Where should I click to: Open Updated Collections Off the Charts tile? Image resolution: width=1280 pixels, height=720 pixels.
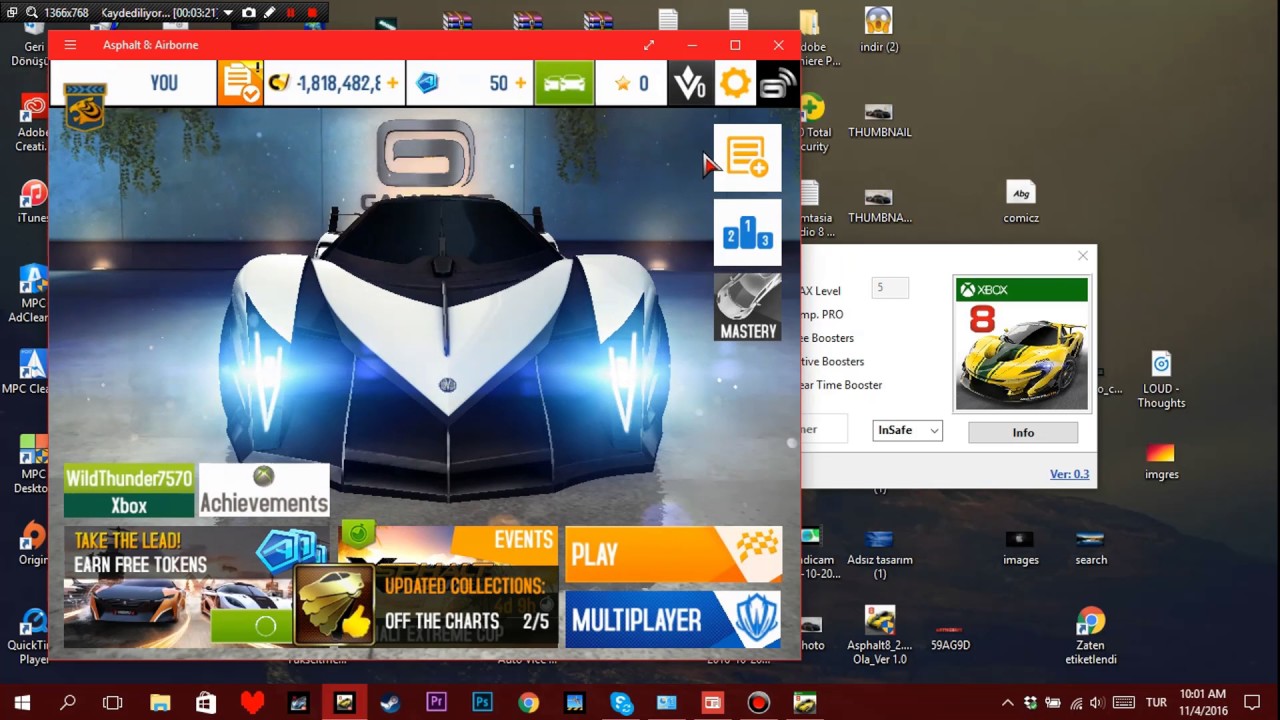[x=428, y=605]
